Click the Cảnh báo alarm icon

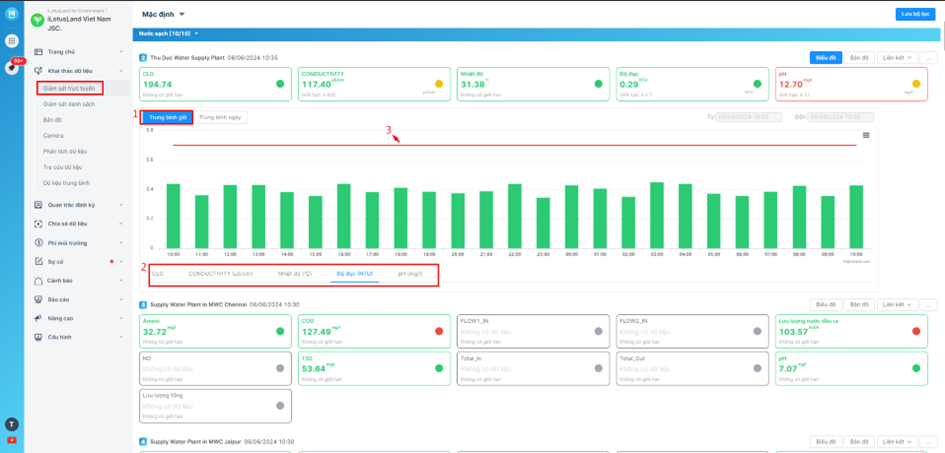pyautogui.click(x=39, y=281)
